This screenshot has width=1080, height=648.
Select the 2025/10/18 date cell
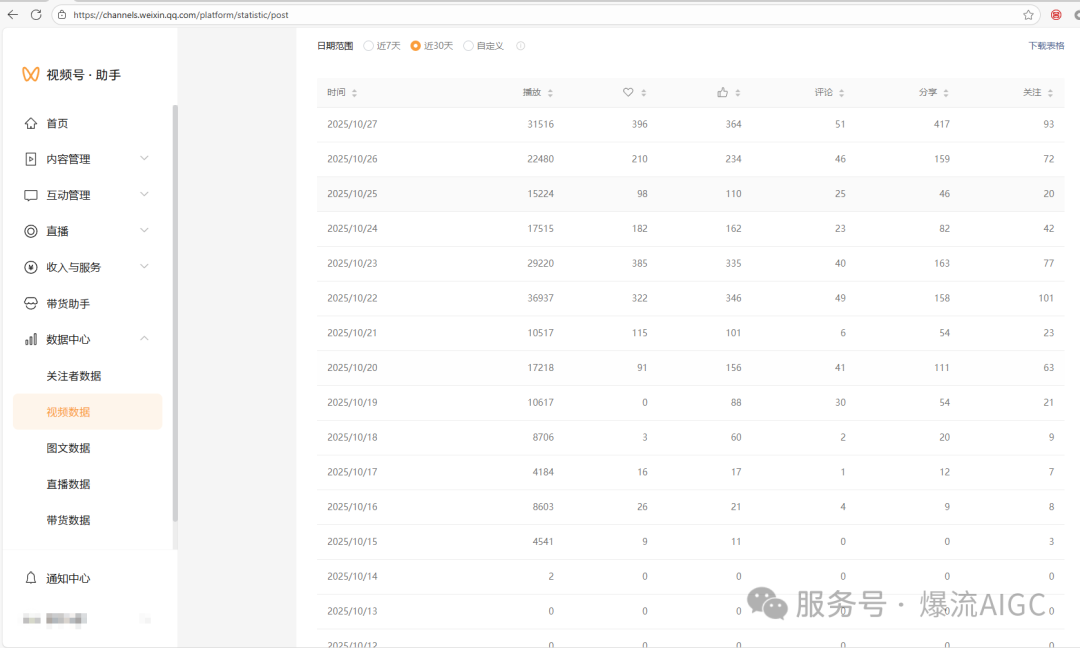[352, 437]
